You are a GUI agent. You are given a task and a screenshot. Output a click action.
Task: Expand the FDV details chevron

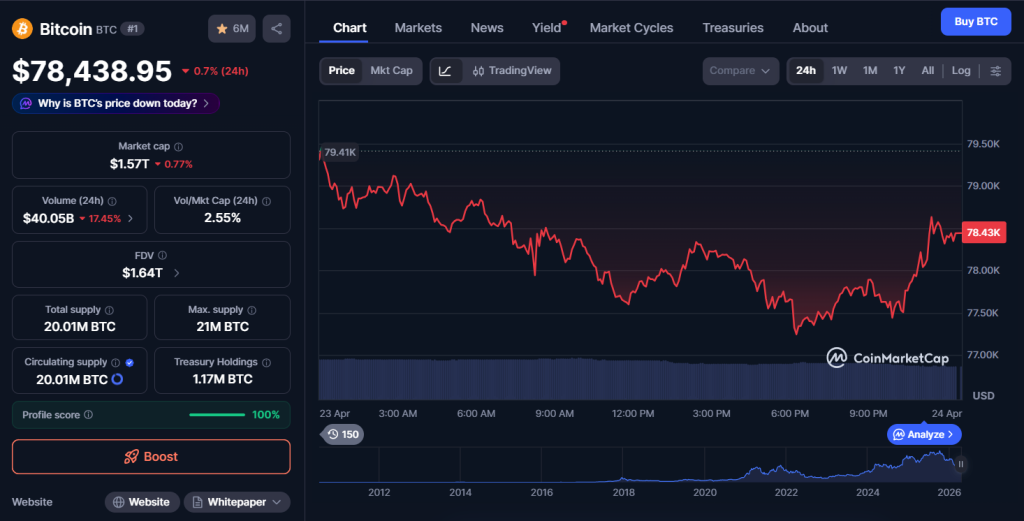(177, 273)
